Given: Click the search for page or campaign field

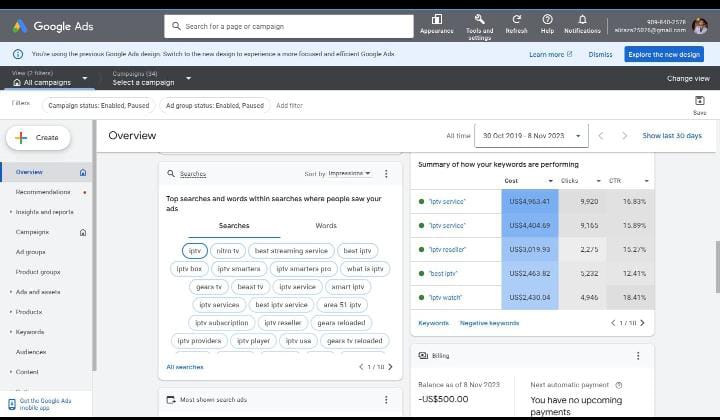Looking at the screenshot, I should coord(289,27).
